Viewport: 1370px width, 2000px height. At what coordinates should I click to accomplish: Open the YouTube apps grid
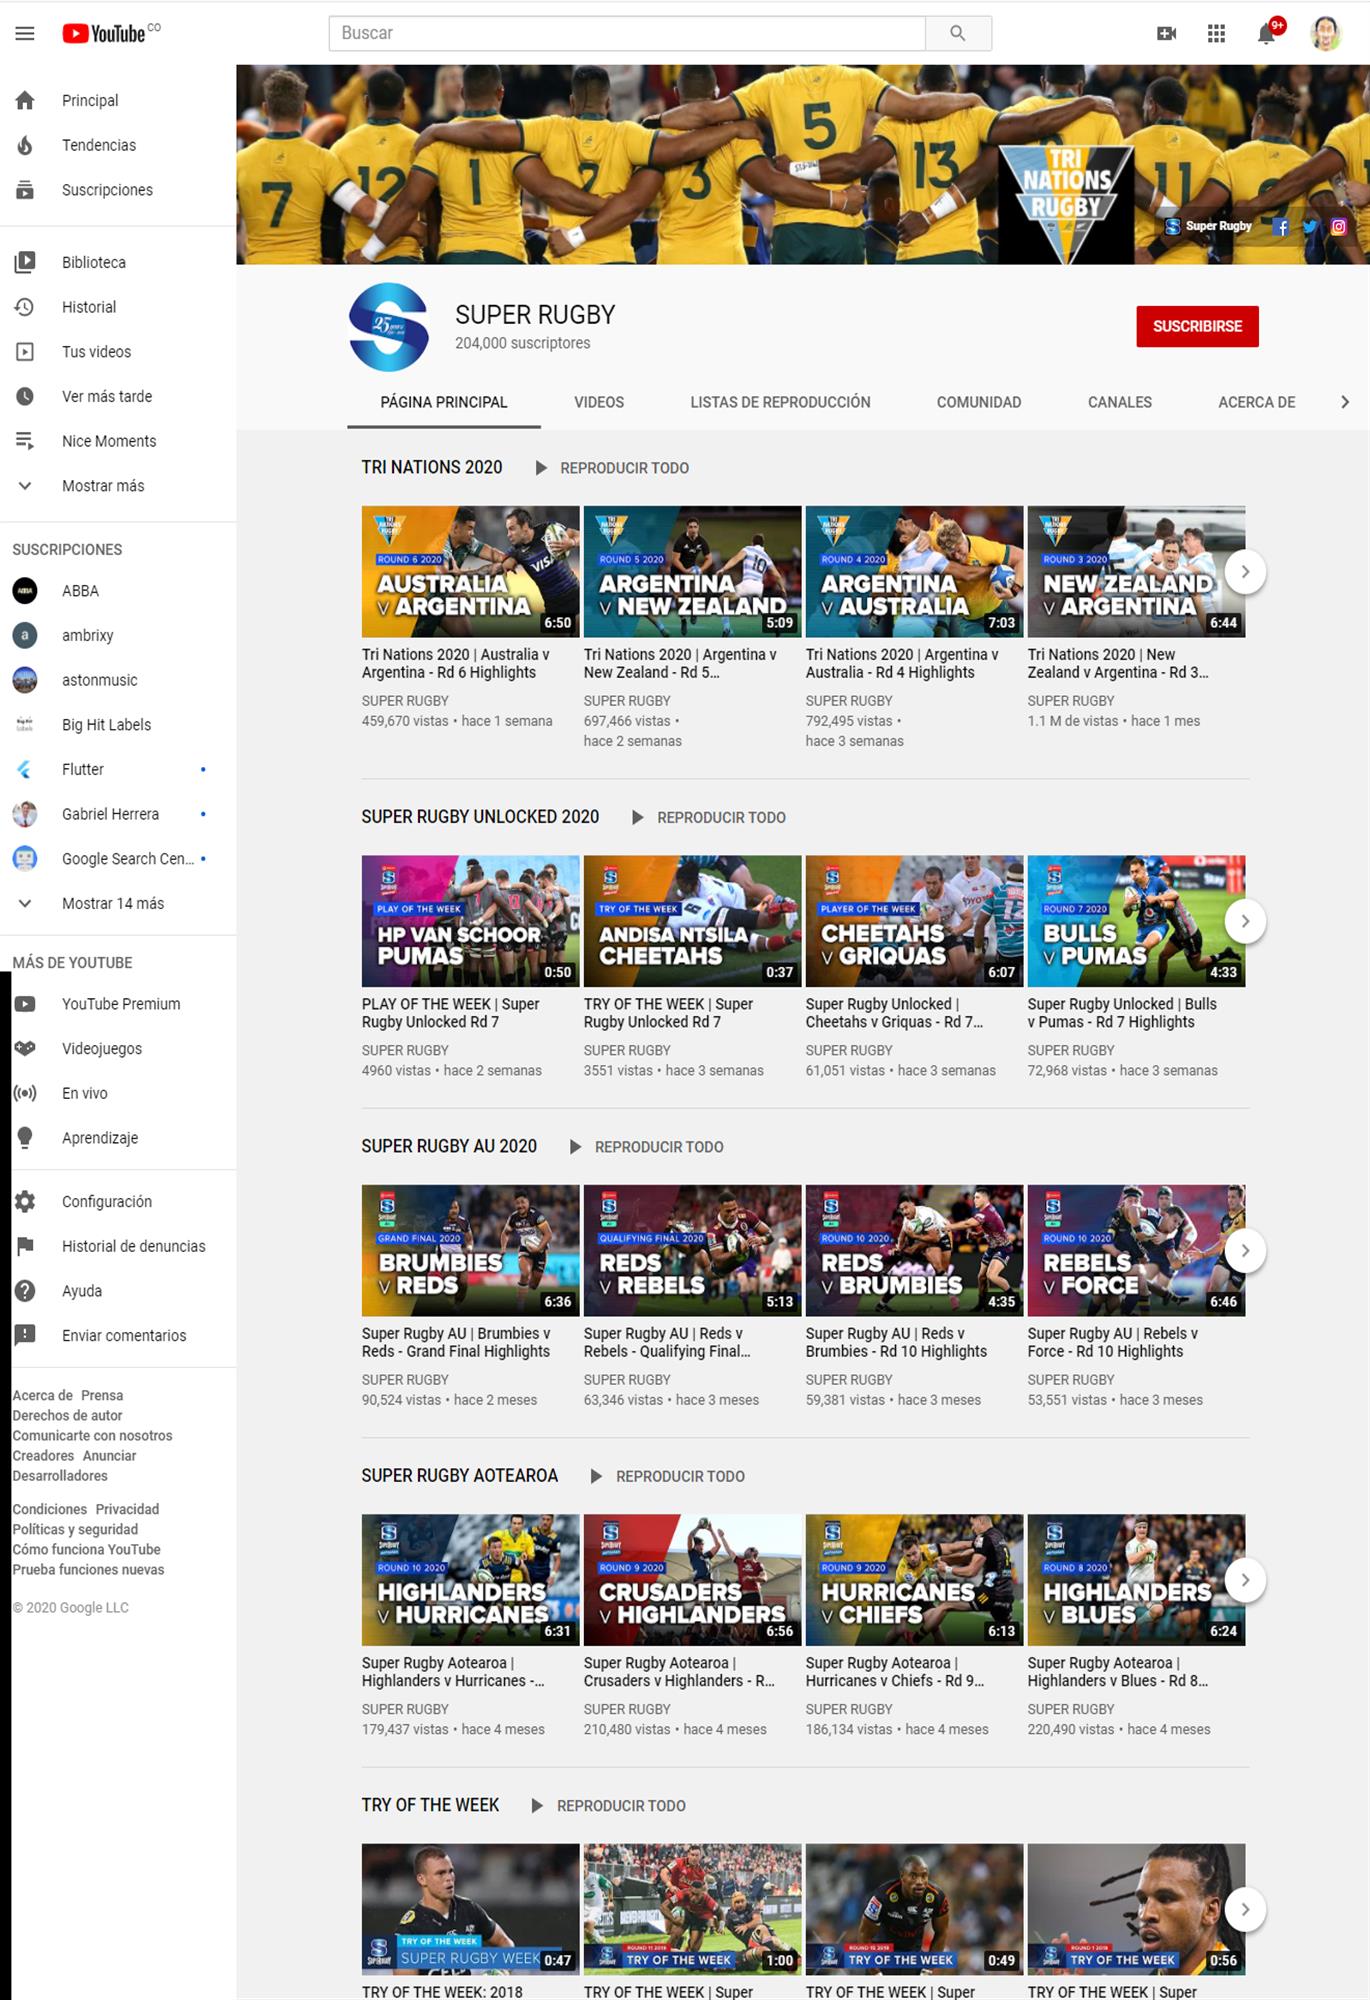pyautogui.click(x=1216, y=34)
